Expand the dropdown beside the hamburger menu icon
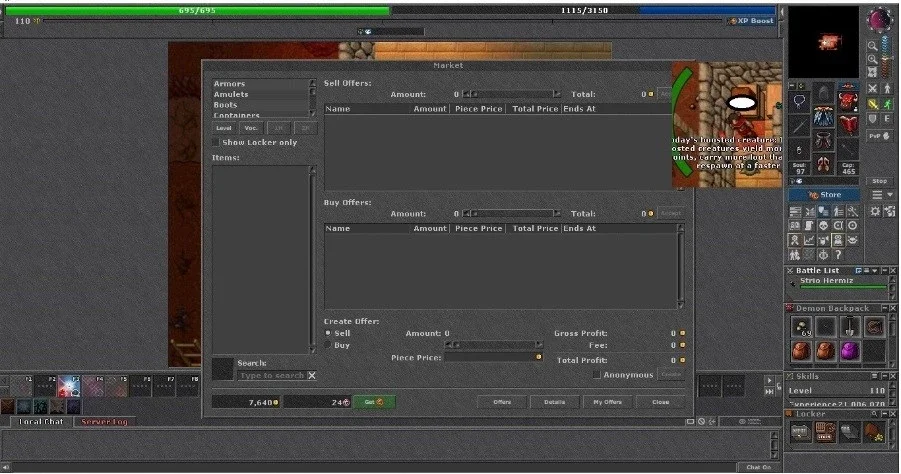Image resolution: width=901 pixels, height=474 pixels. tap(890, 195)
